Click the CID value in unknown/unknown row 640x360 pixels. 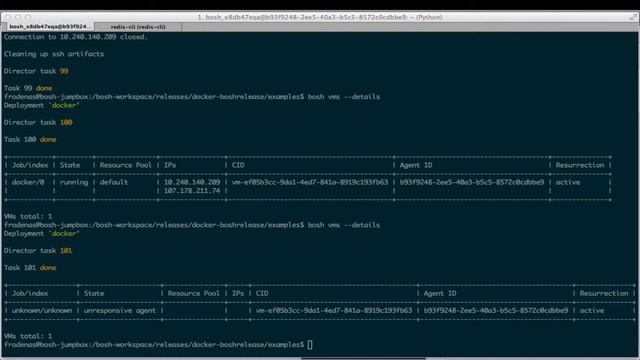tap(334, 310)
